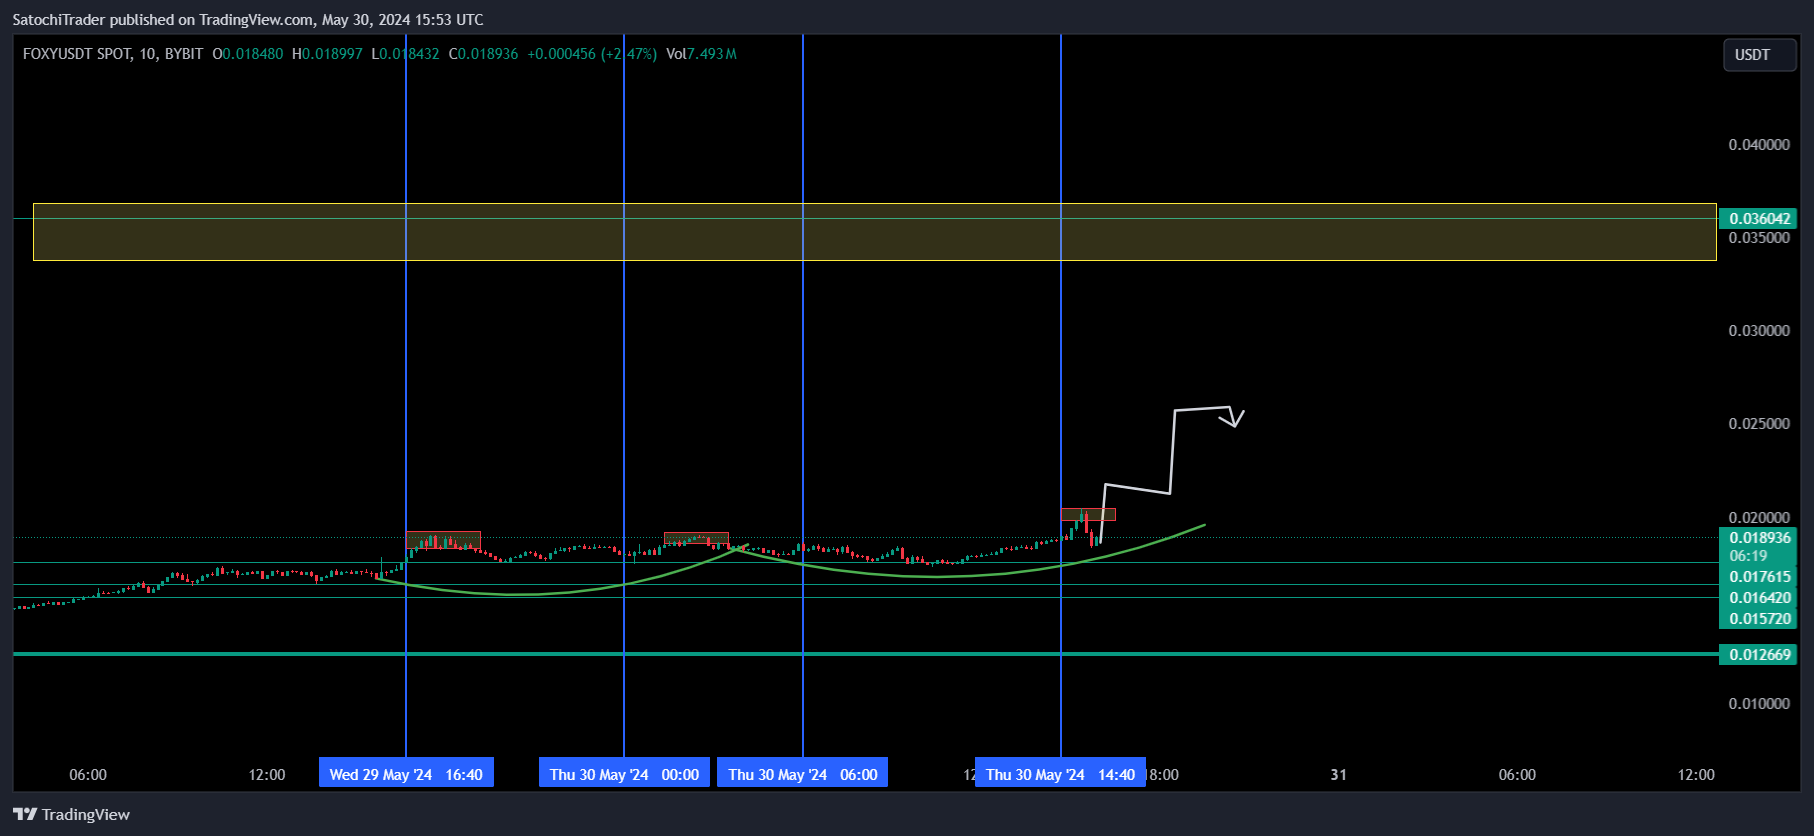Image resolution: width=1814 pixels, height=836 pixels.
Task: Click the FOXYUSDT SPOT symbol title
Action: pos(77,54)
